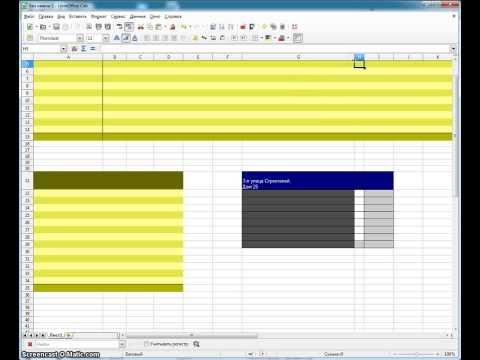Viewport: 480px width, 360px height.
Task: Create a new spreadsheet document
Action: pyautogui.click(x=29, y=27)
